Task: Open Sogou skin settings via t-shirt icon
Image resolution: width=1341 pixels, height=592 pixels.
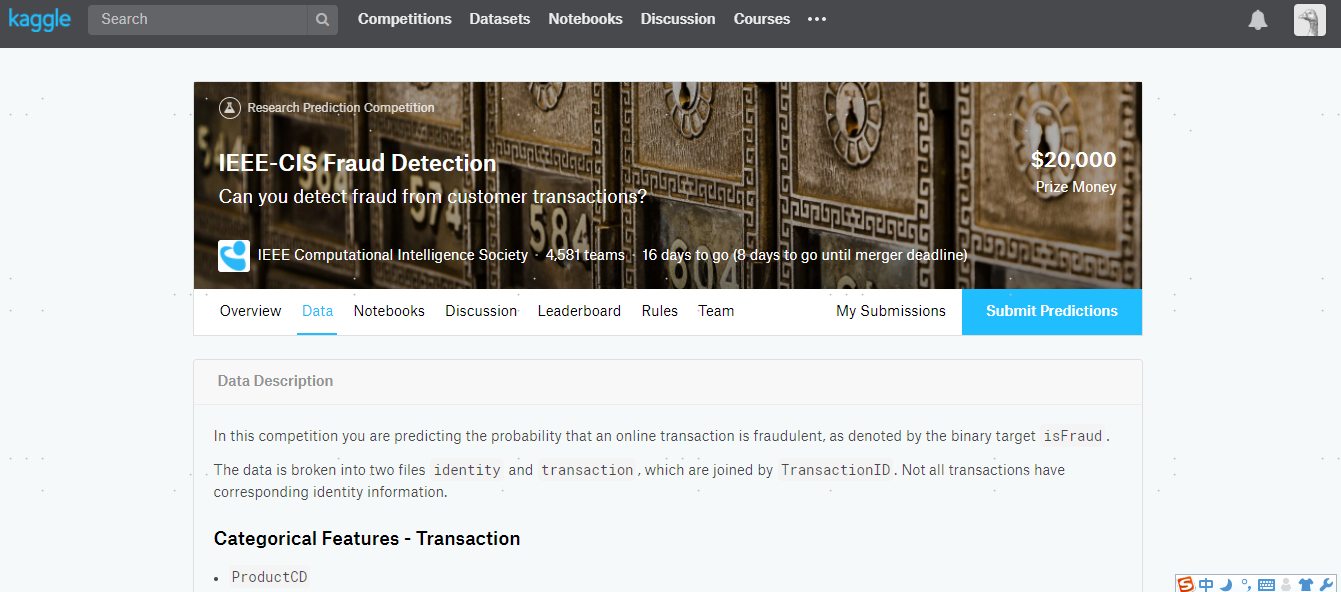Action: click(x=1304, y=583)
